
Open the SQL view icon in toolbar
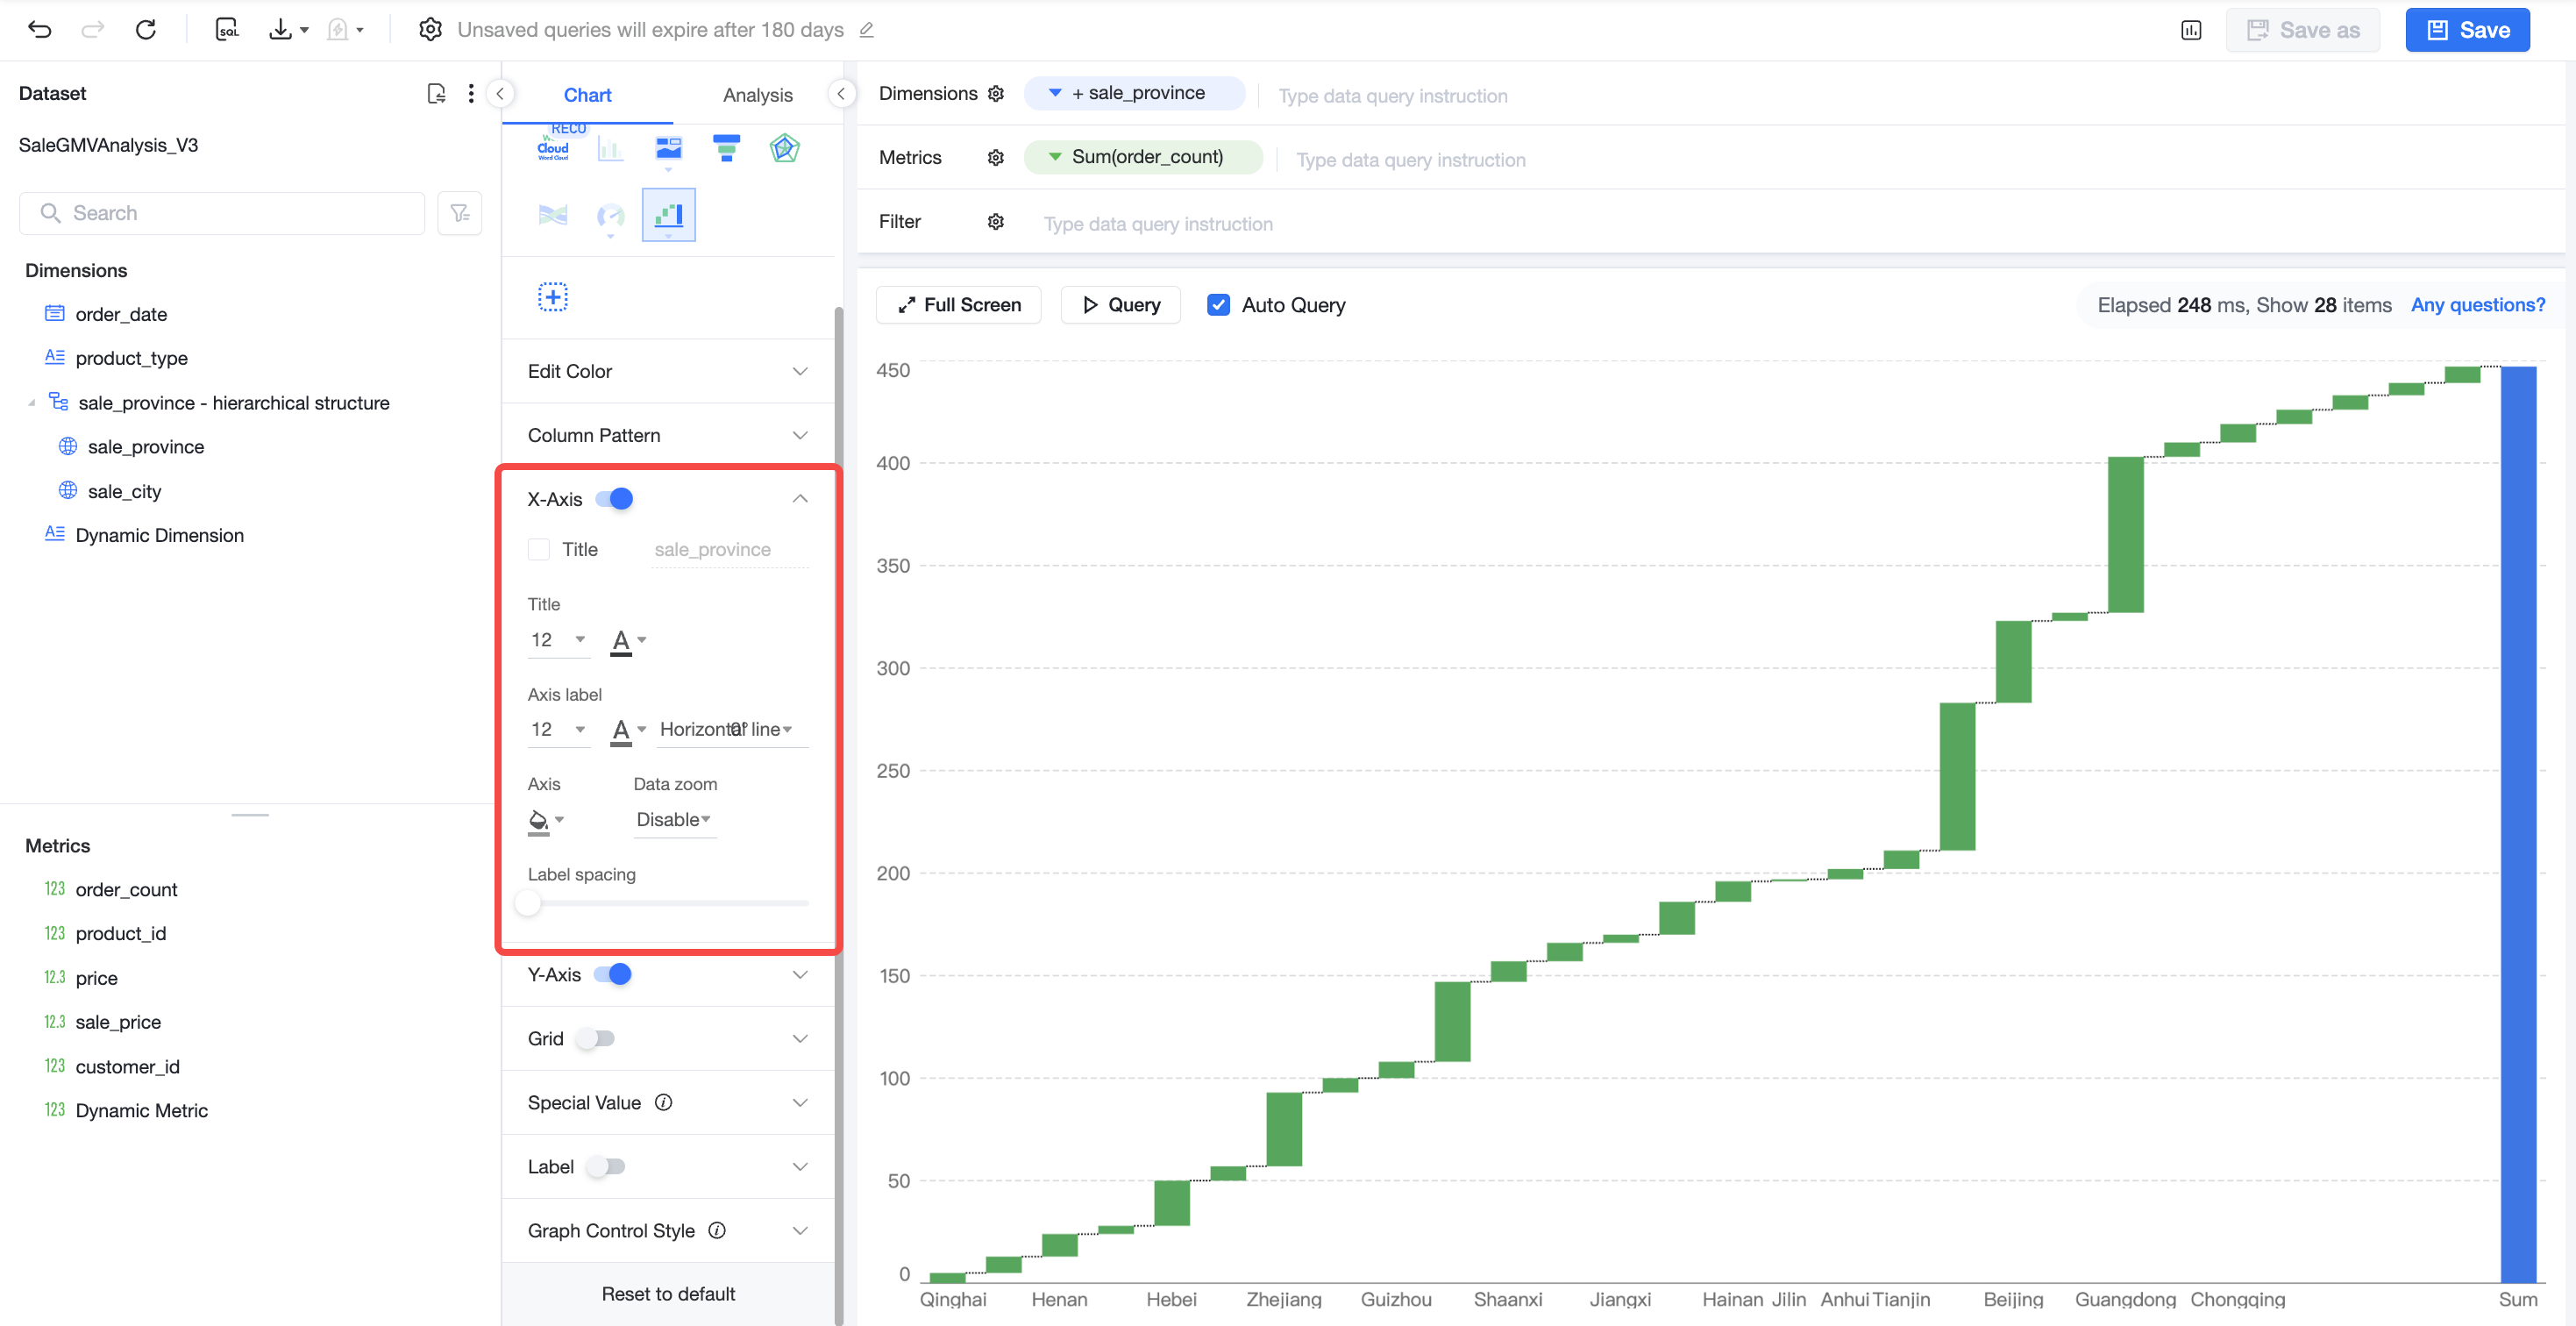(227, 30)
